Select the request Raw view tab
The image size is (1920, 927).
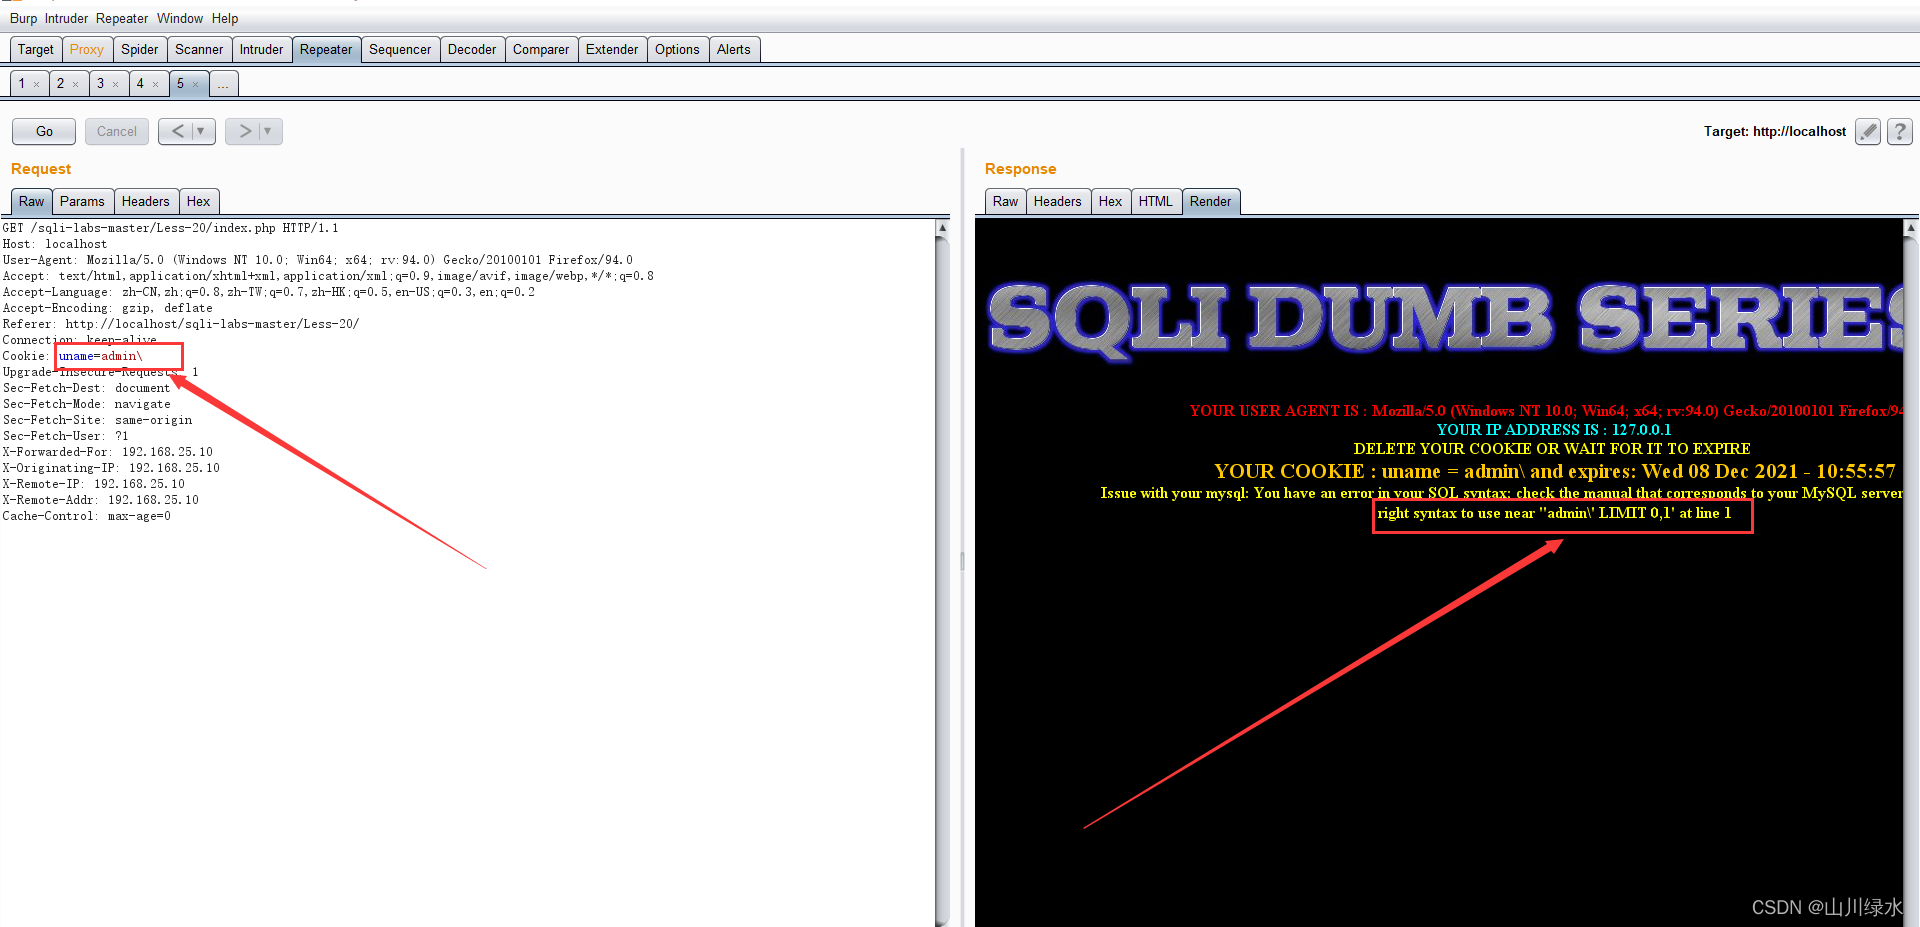point(32,201)
